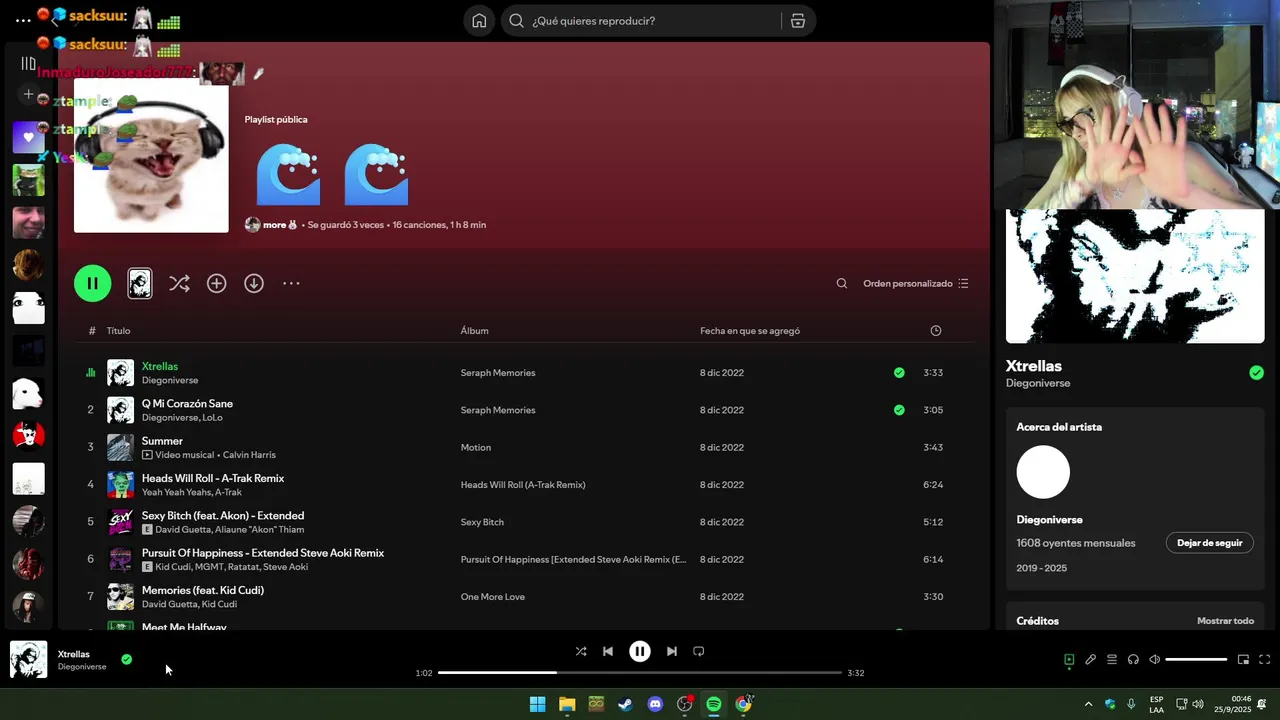Toggle shuffle for this playlist header

pyautogui.click(x=179, y=283)
